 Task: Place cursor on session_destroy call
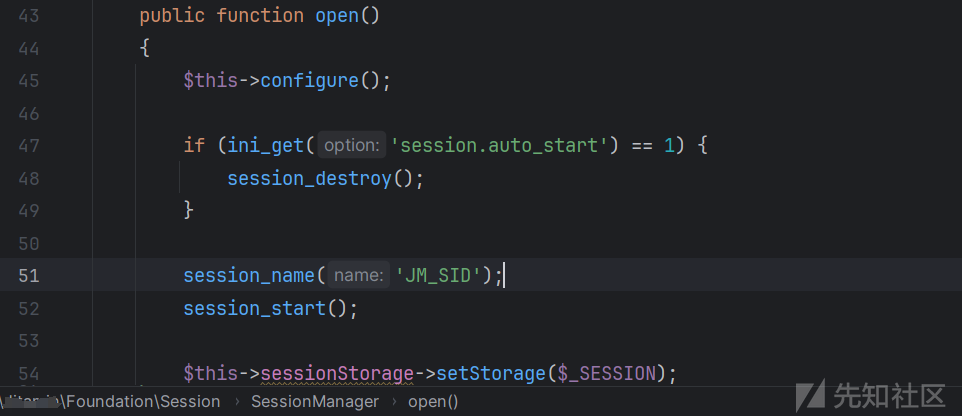click(309, 179)
